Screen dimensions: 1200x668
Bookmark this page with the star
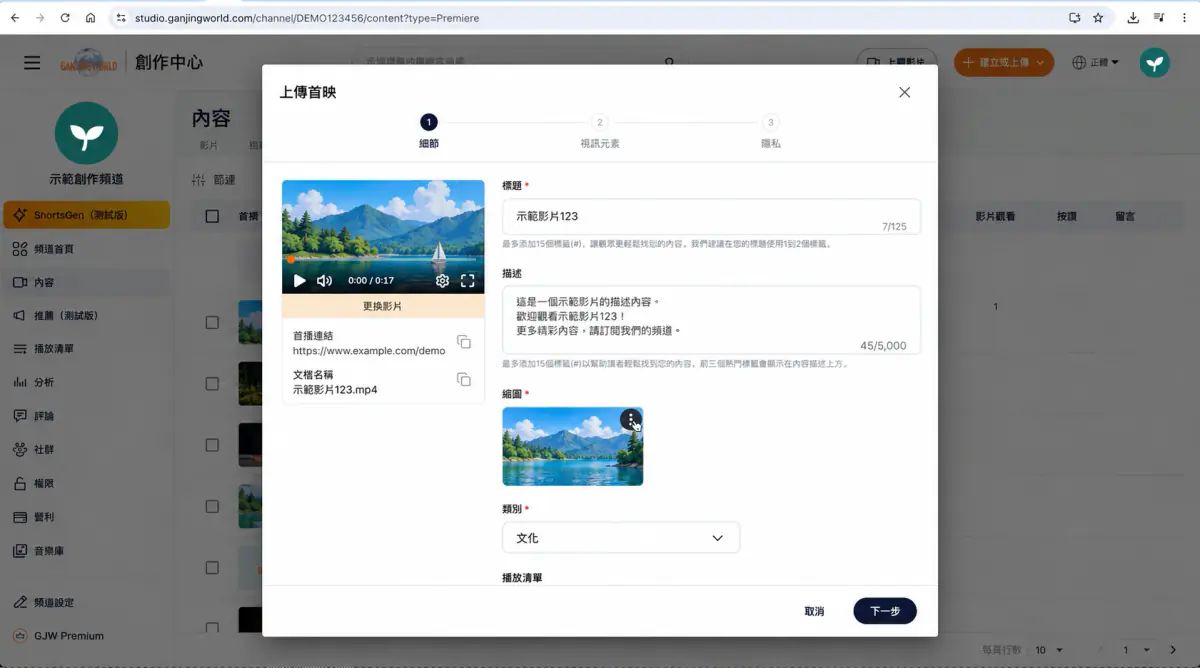point(1098,18)
